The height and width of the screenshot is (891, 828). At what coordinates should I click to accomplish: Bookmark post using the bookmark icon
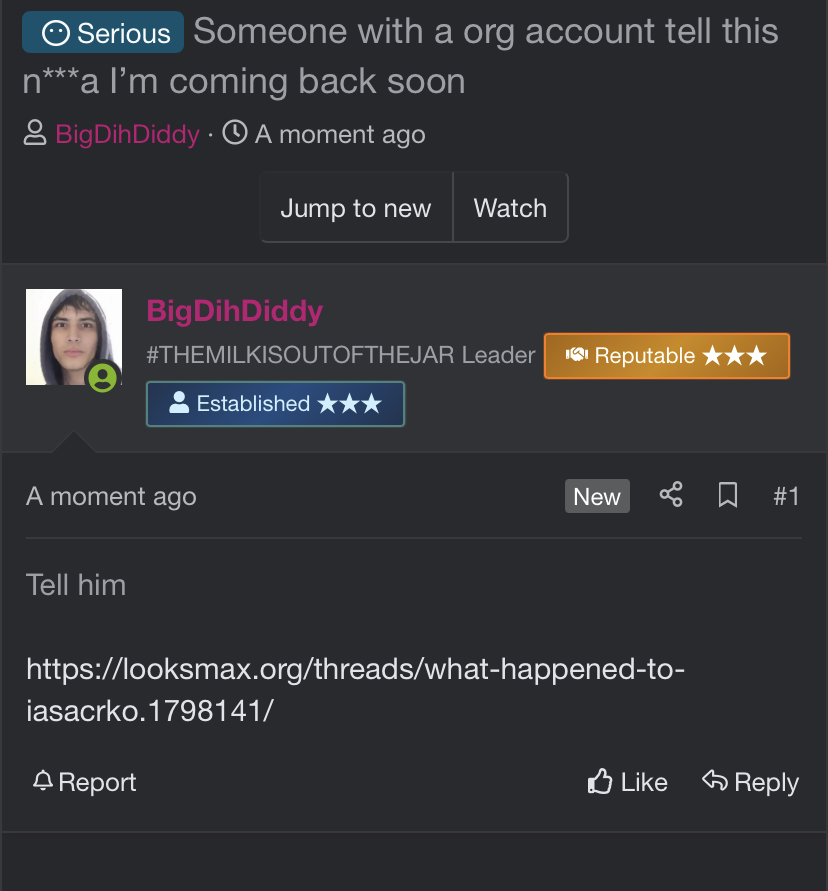727,495
